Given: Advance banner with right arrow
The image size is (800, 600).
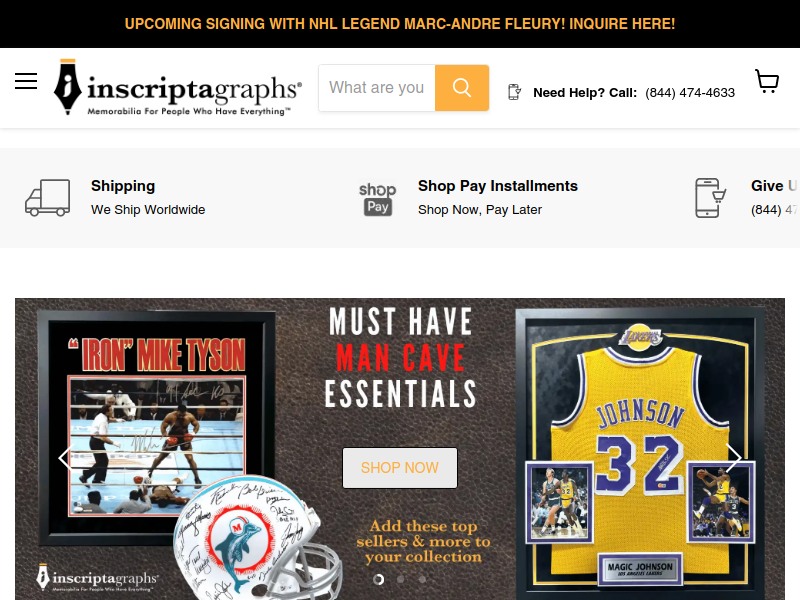Looking at the screenshot, I should [x=733, y=458].
